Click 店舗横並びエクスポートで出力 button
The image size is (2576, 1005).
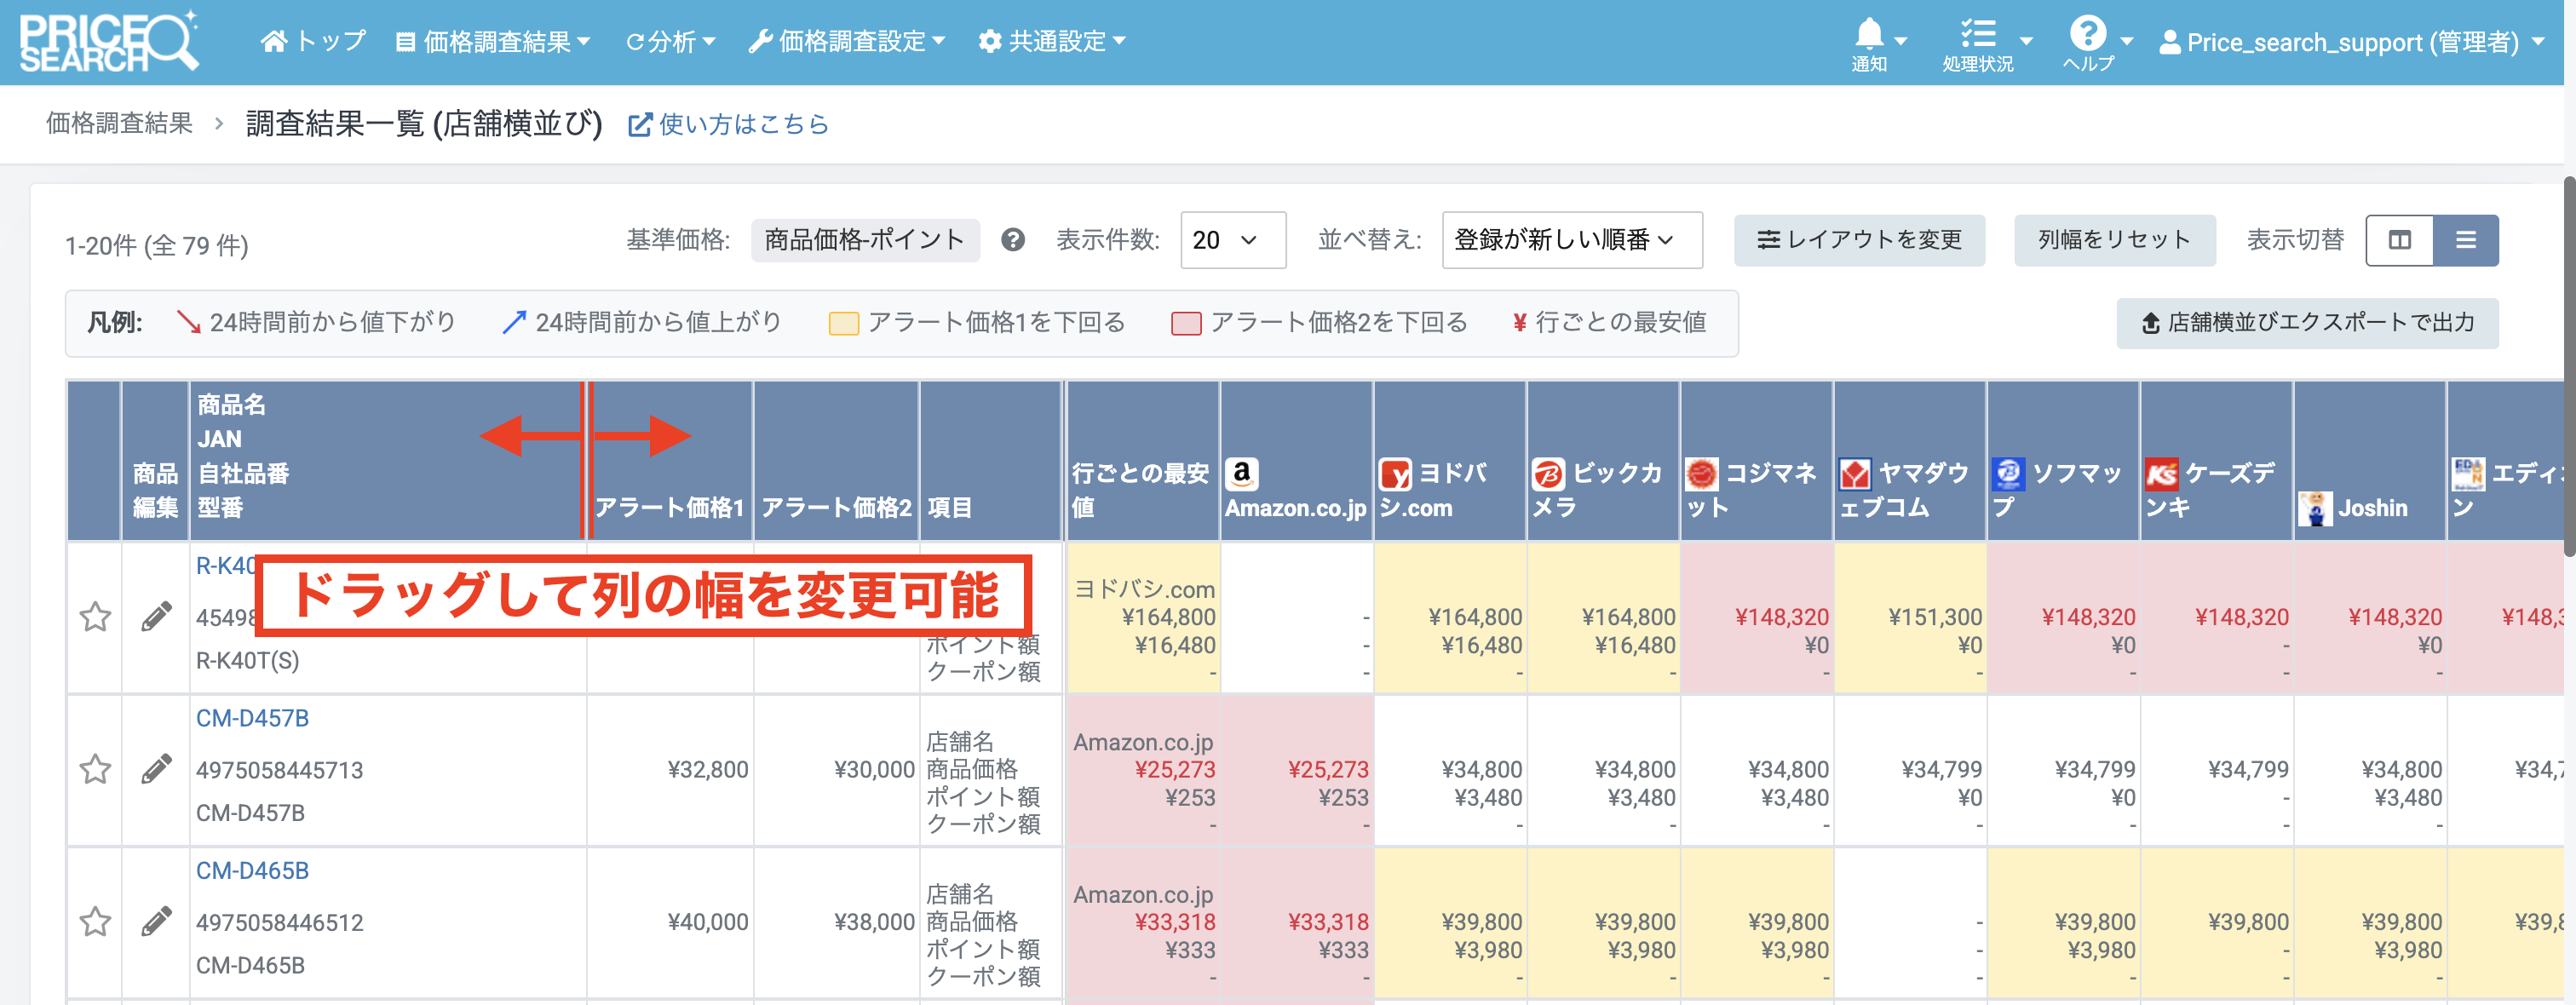[x=2307, y=323]
